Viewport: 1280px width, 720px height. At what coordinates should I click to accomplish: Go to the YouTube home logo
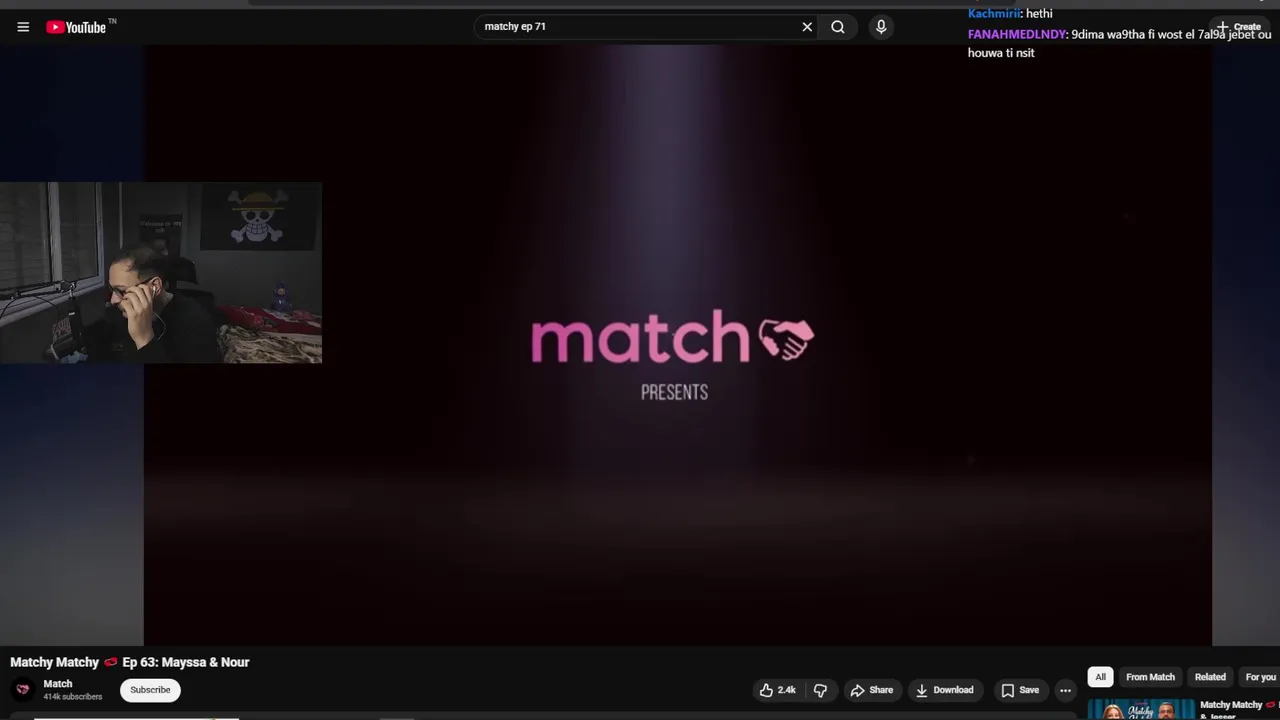(x=76, y=27)
